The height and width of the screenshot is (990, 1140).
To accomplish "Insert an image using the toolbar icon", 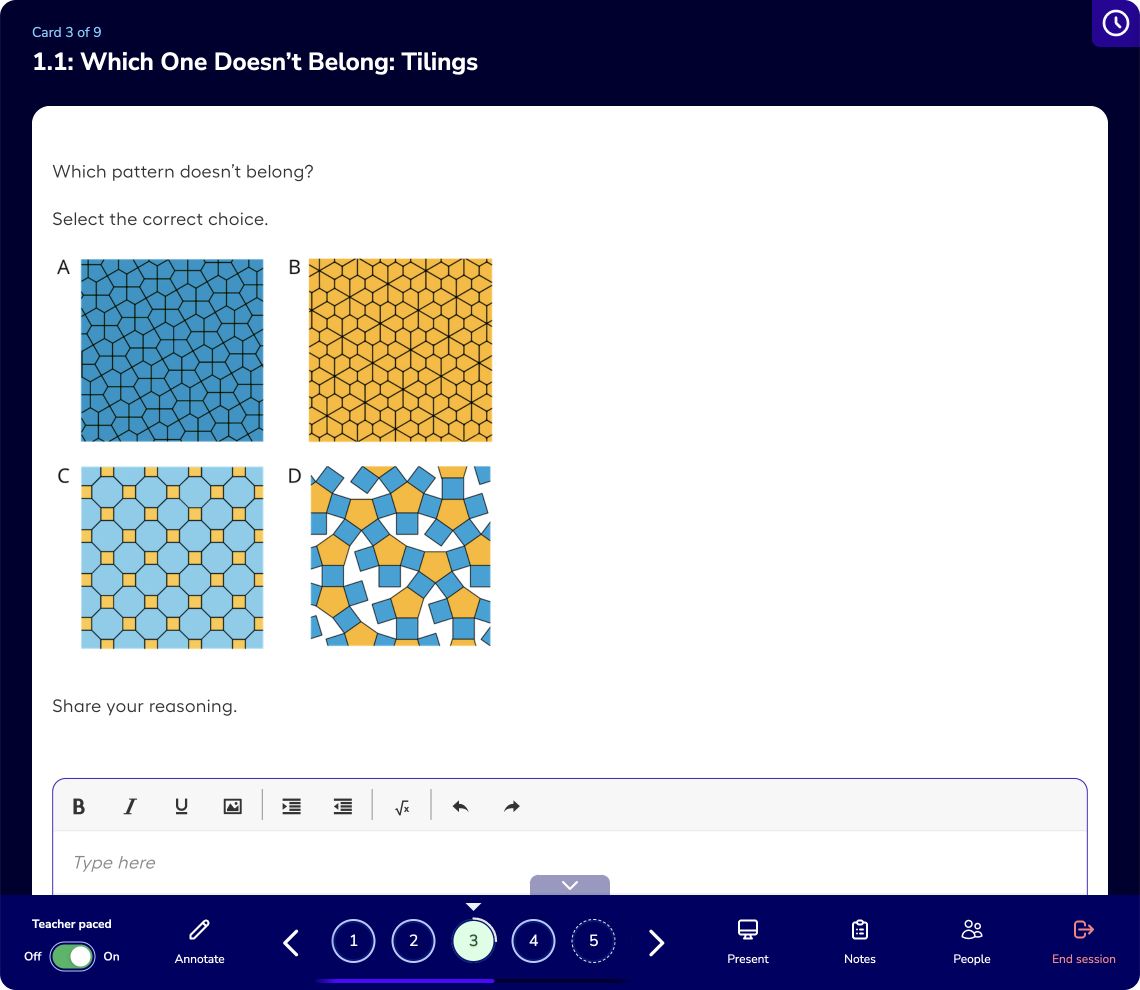I will click(233, 806).
